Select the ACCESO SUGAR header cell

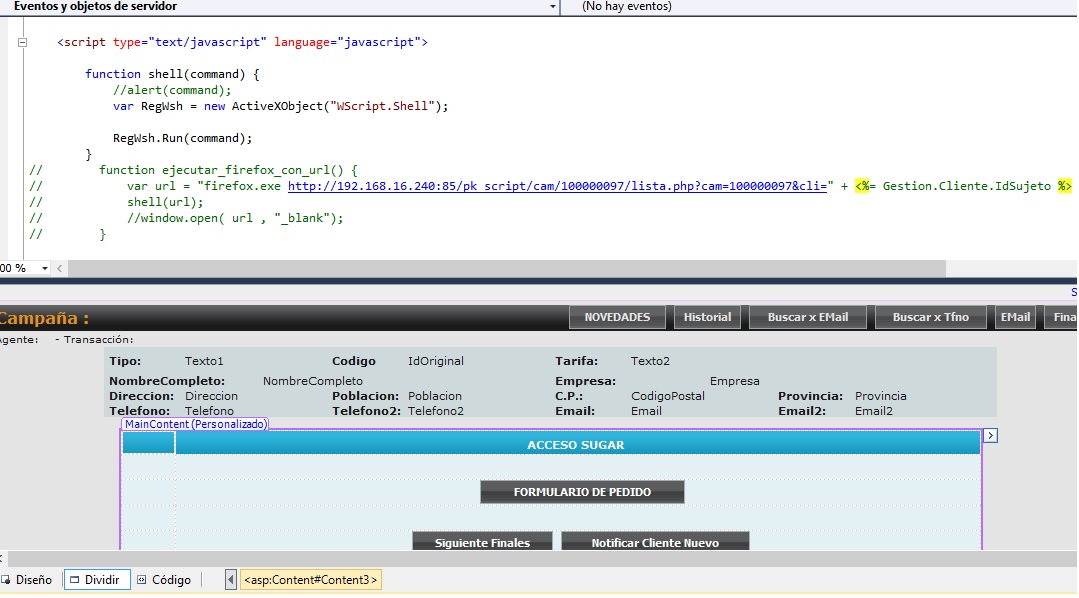pyautogui.click(x=577, y=445)
